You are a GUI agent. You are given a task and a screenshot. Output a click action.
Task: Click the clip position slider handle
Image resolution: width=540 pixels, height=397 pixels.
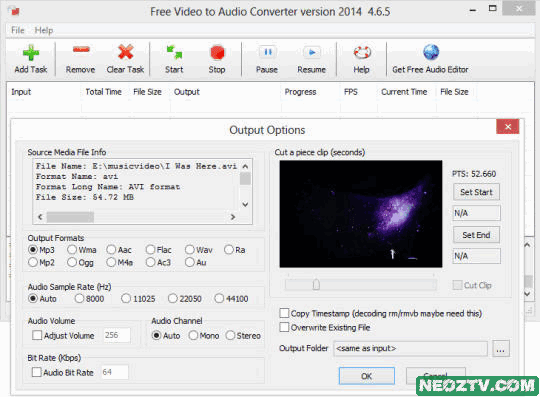[x=316, y=284]
